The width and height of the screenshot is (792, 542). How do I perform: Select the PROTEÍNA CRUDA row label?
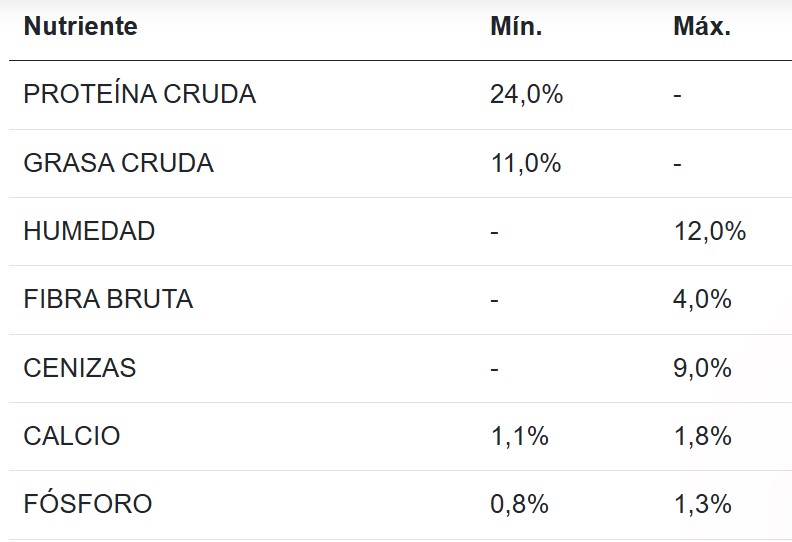(140, 94)
